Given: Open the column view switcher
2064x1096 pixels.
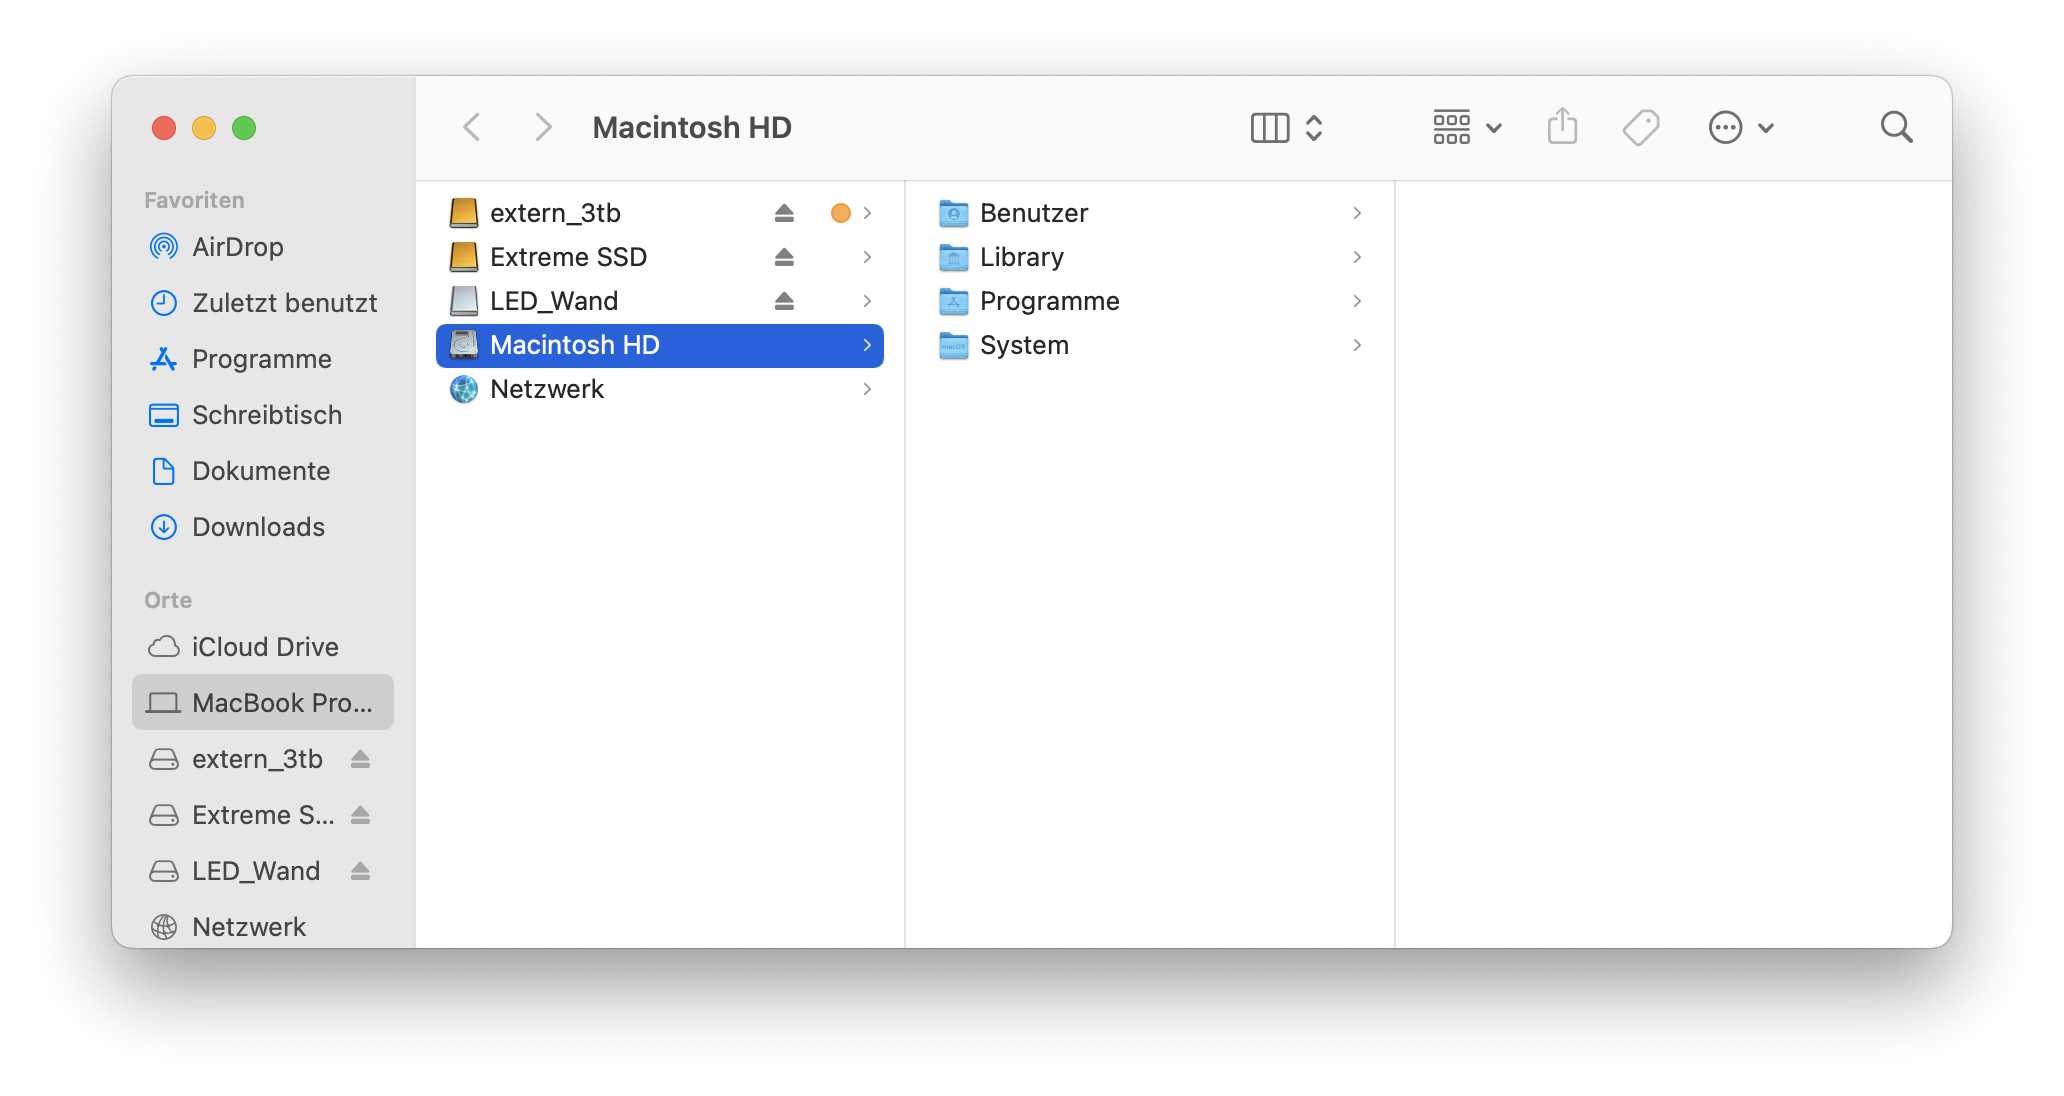Looking at the screenshot, I should pyautogui.click(x=1287, y=128).
